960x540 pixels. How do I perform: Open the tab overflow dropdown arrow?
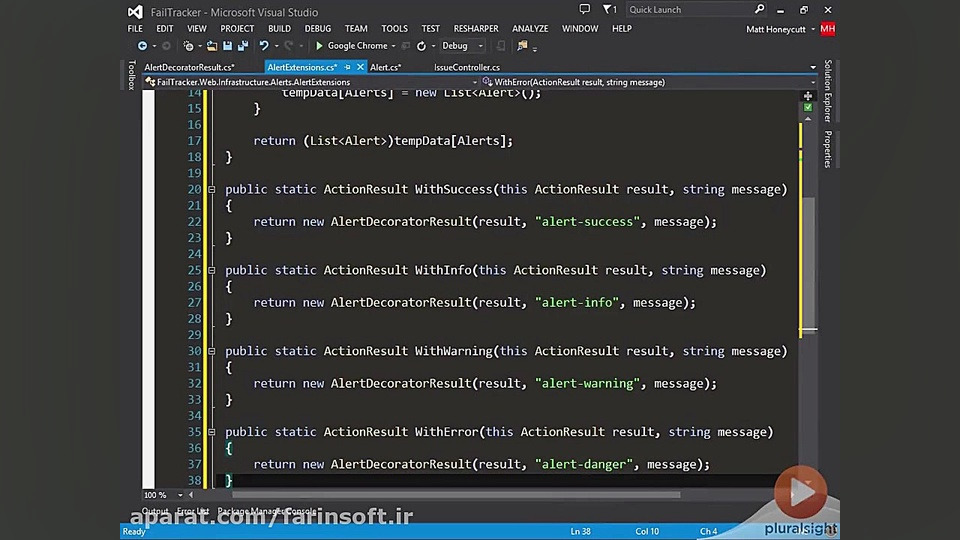[812, 67]
